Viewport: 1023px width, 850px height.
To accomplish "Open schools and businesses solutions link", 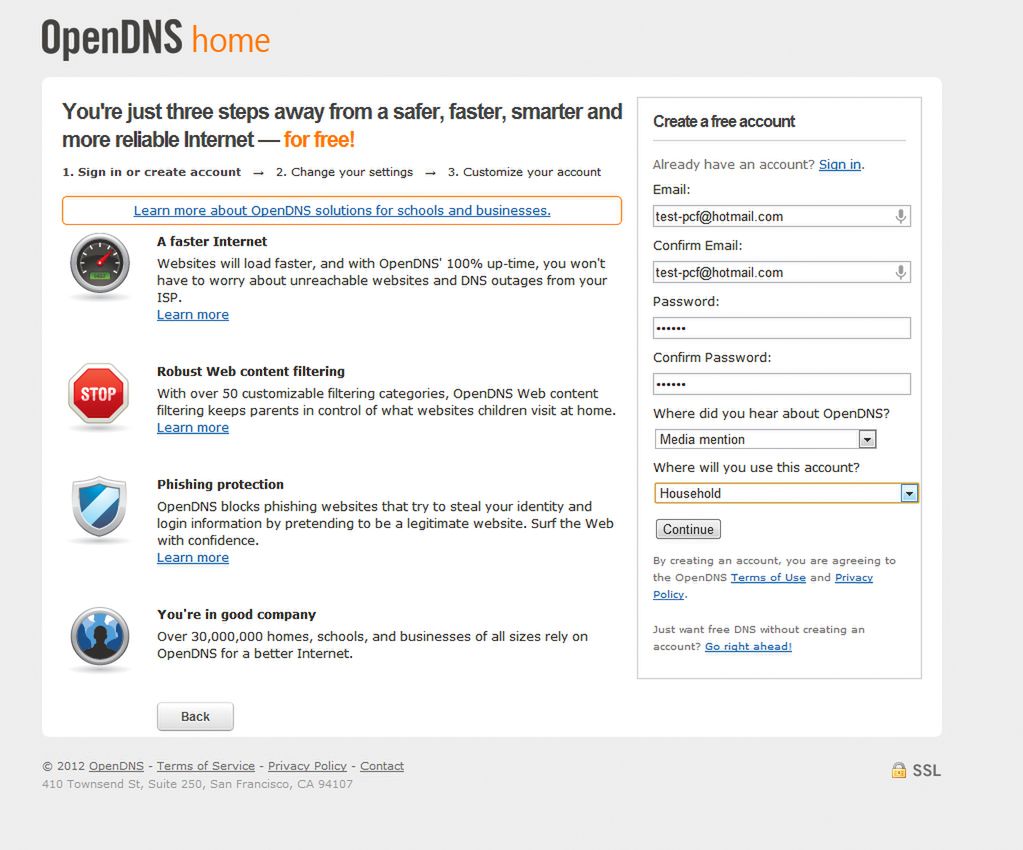I will click(342, 210).
